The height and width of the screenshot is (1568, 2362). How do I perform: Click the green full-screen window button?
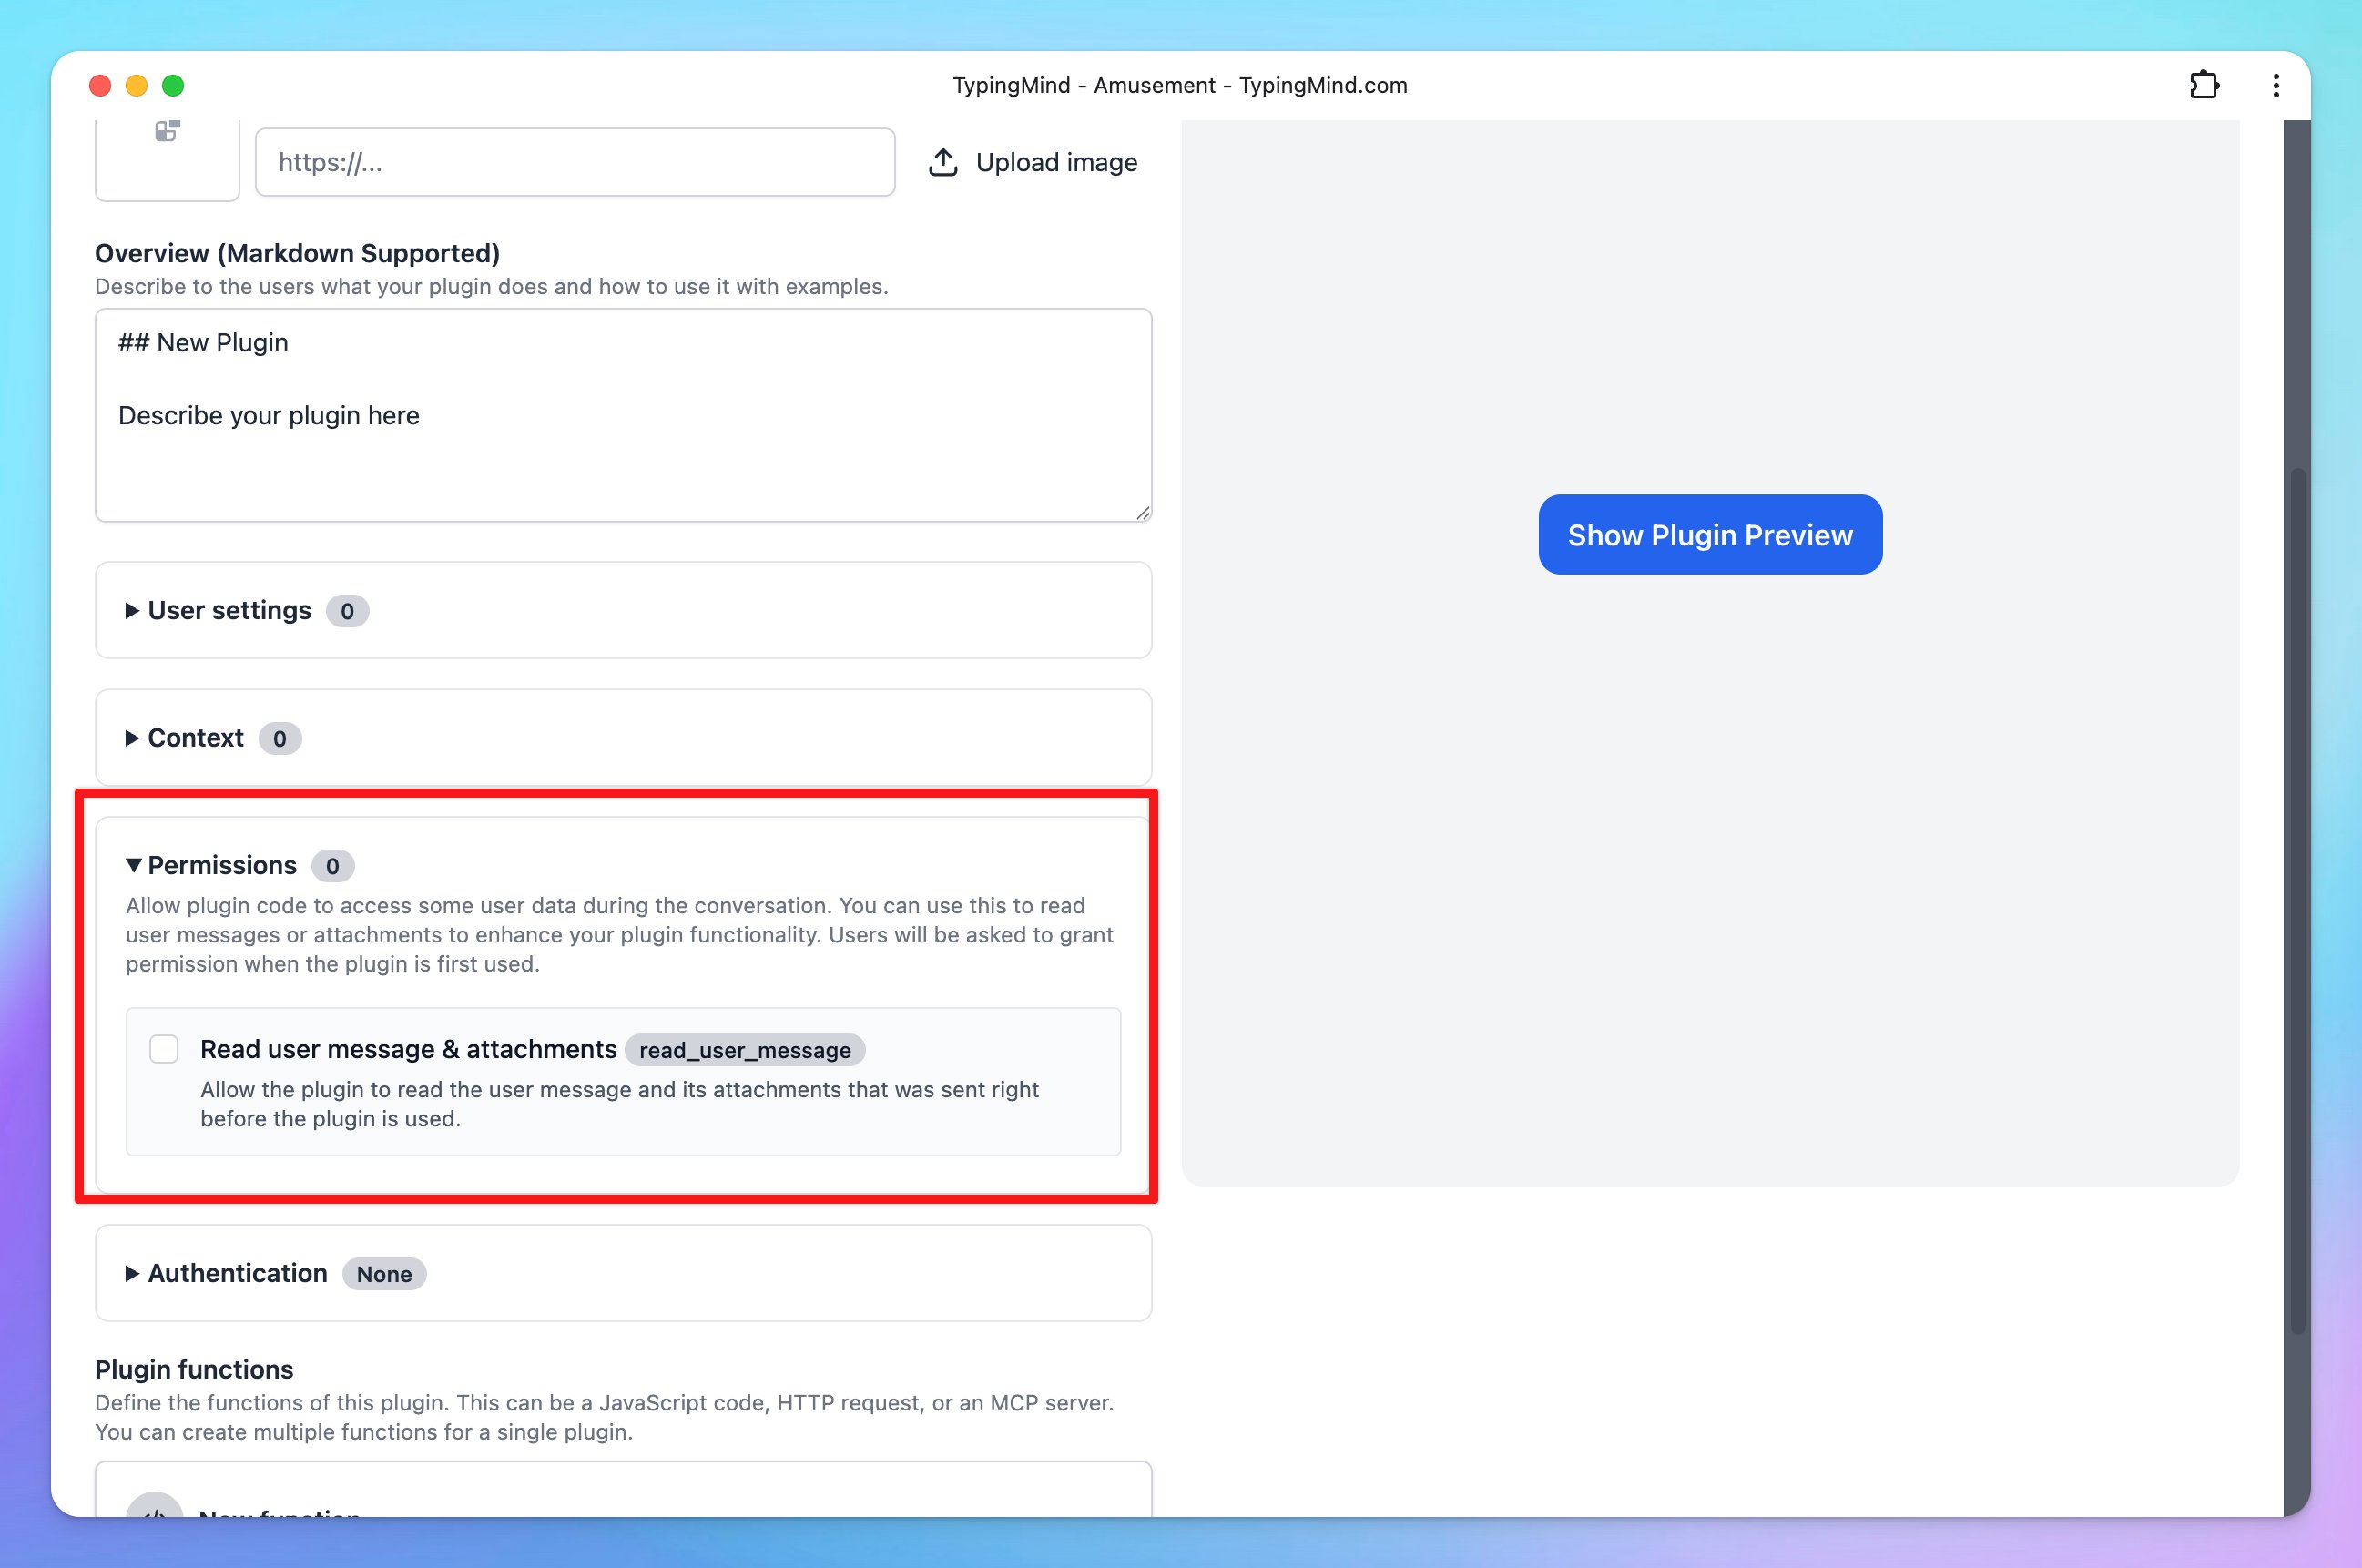(x=173, y=86)
